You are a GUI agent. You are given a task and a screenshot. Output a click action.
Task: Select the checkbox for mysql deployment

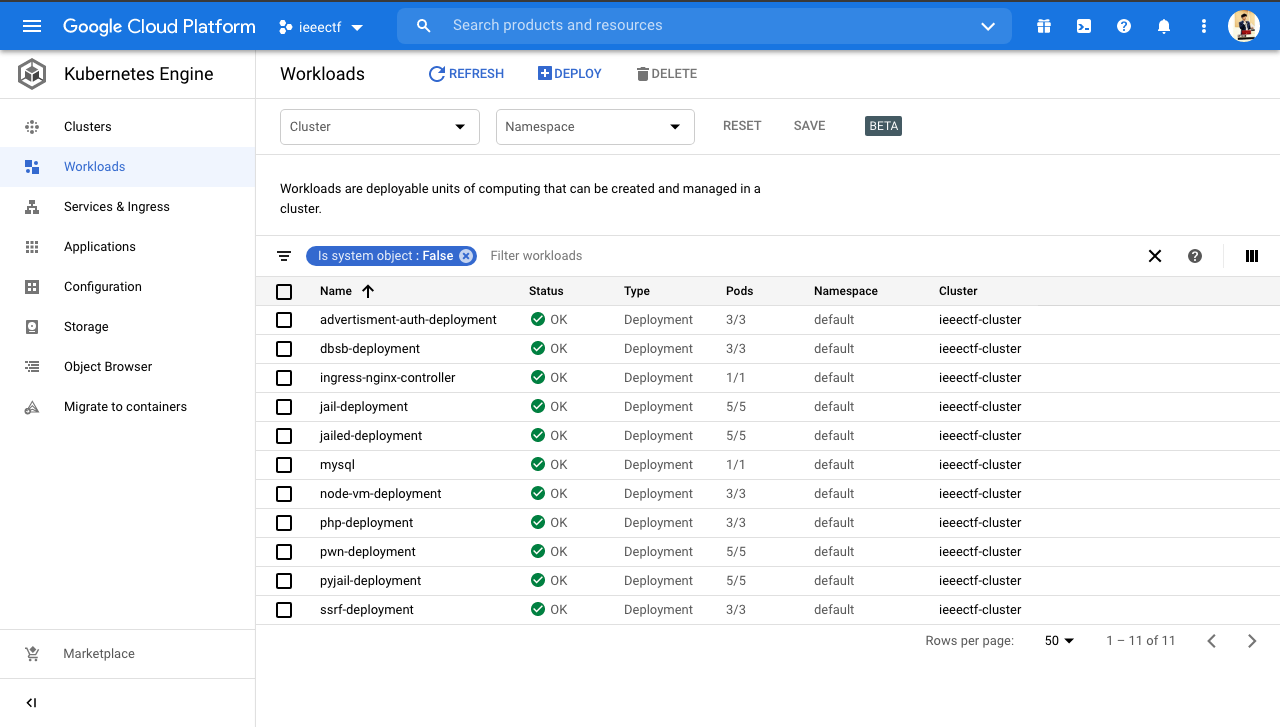(284, 464)
